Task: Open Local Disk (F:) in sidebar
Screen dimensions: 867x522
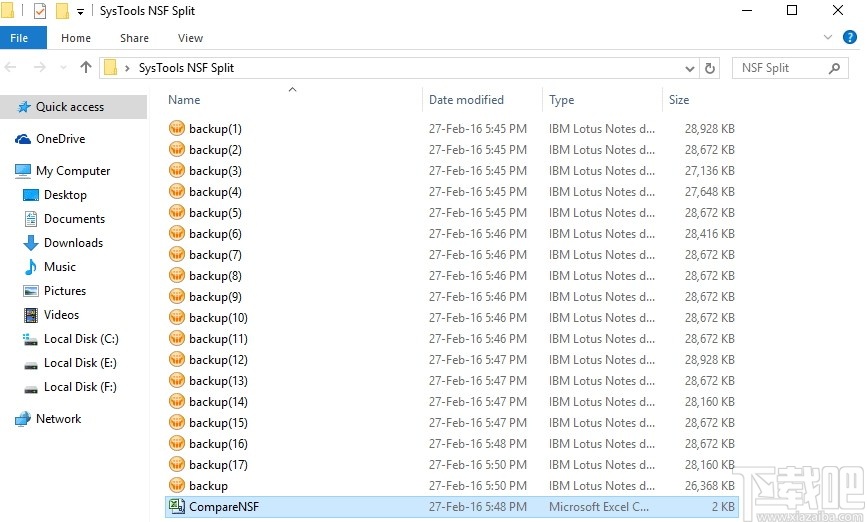Action: [x=80, y=387]
